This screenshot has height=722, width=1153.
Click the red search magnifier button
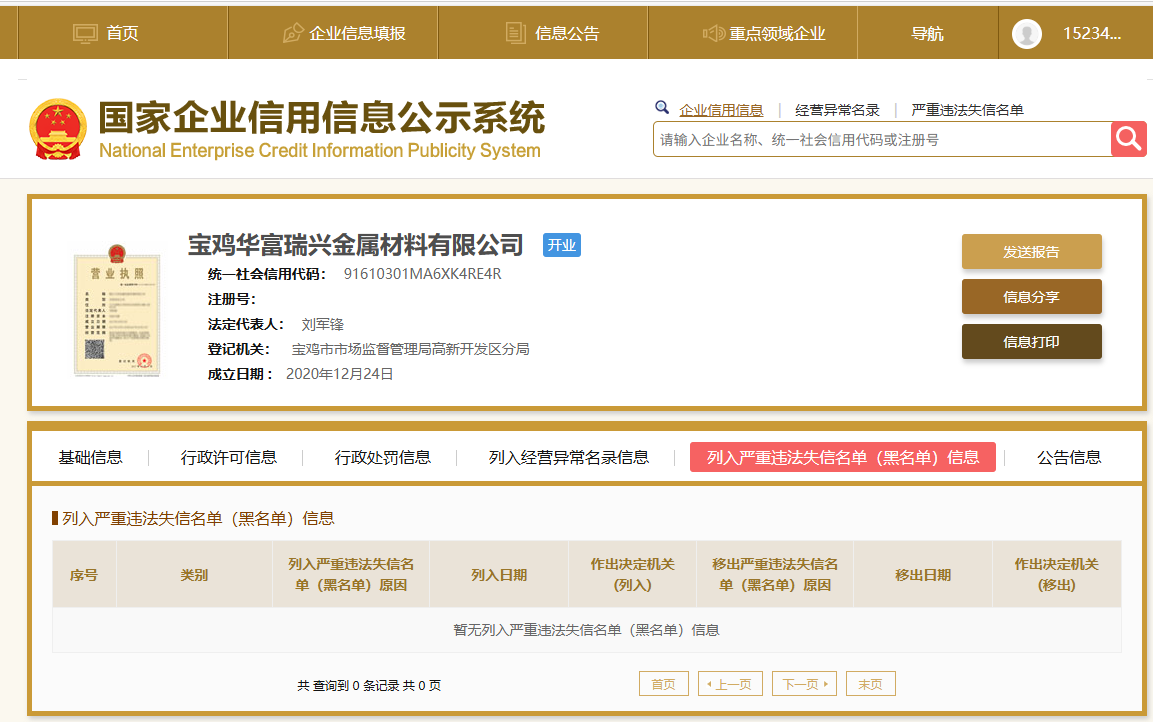1128,139
